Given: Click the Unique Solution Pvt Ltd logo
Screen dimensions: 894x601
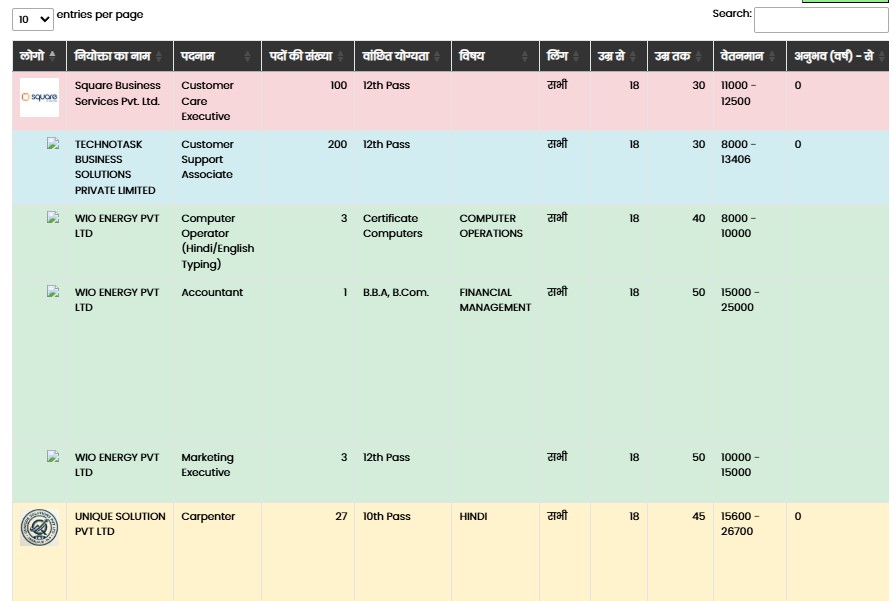Looking at the screenshot, I should coord(39,527).
